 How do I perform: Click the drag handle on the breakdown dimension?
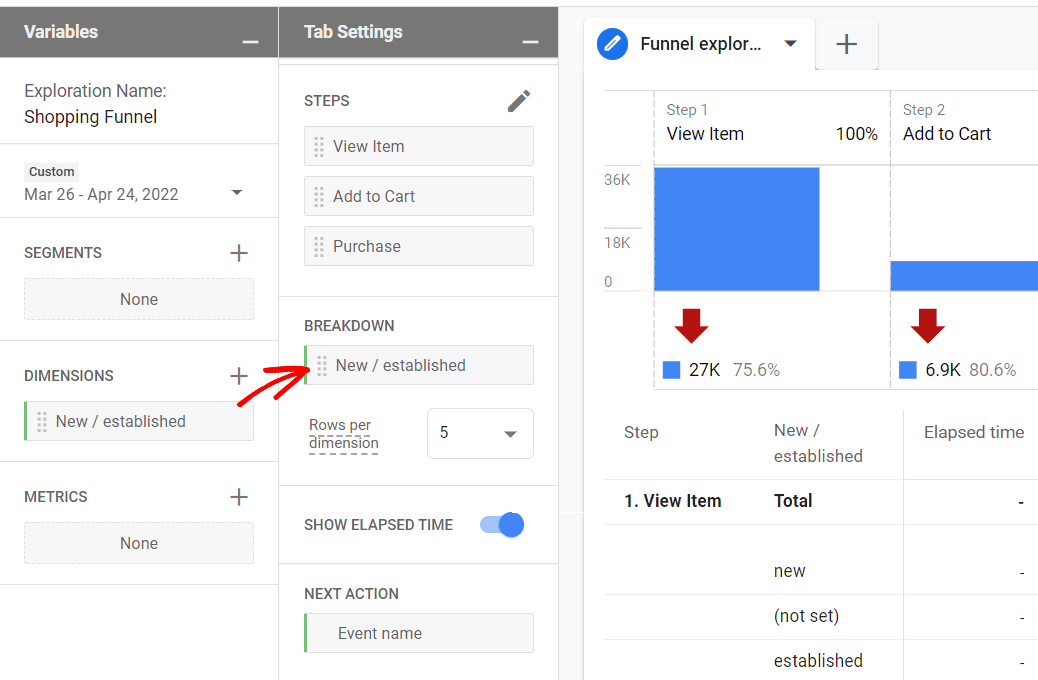320,365
